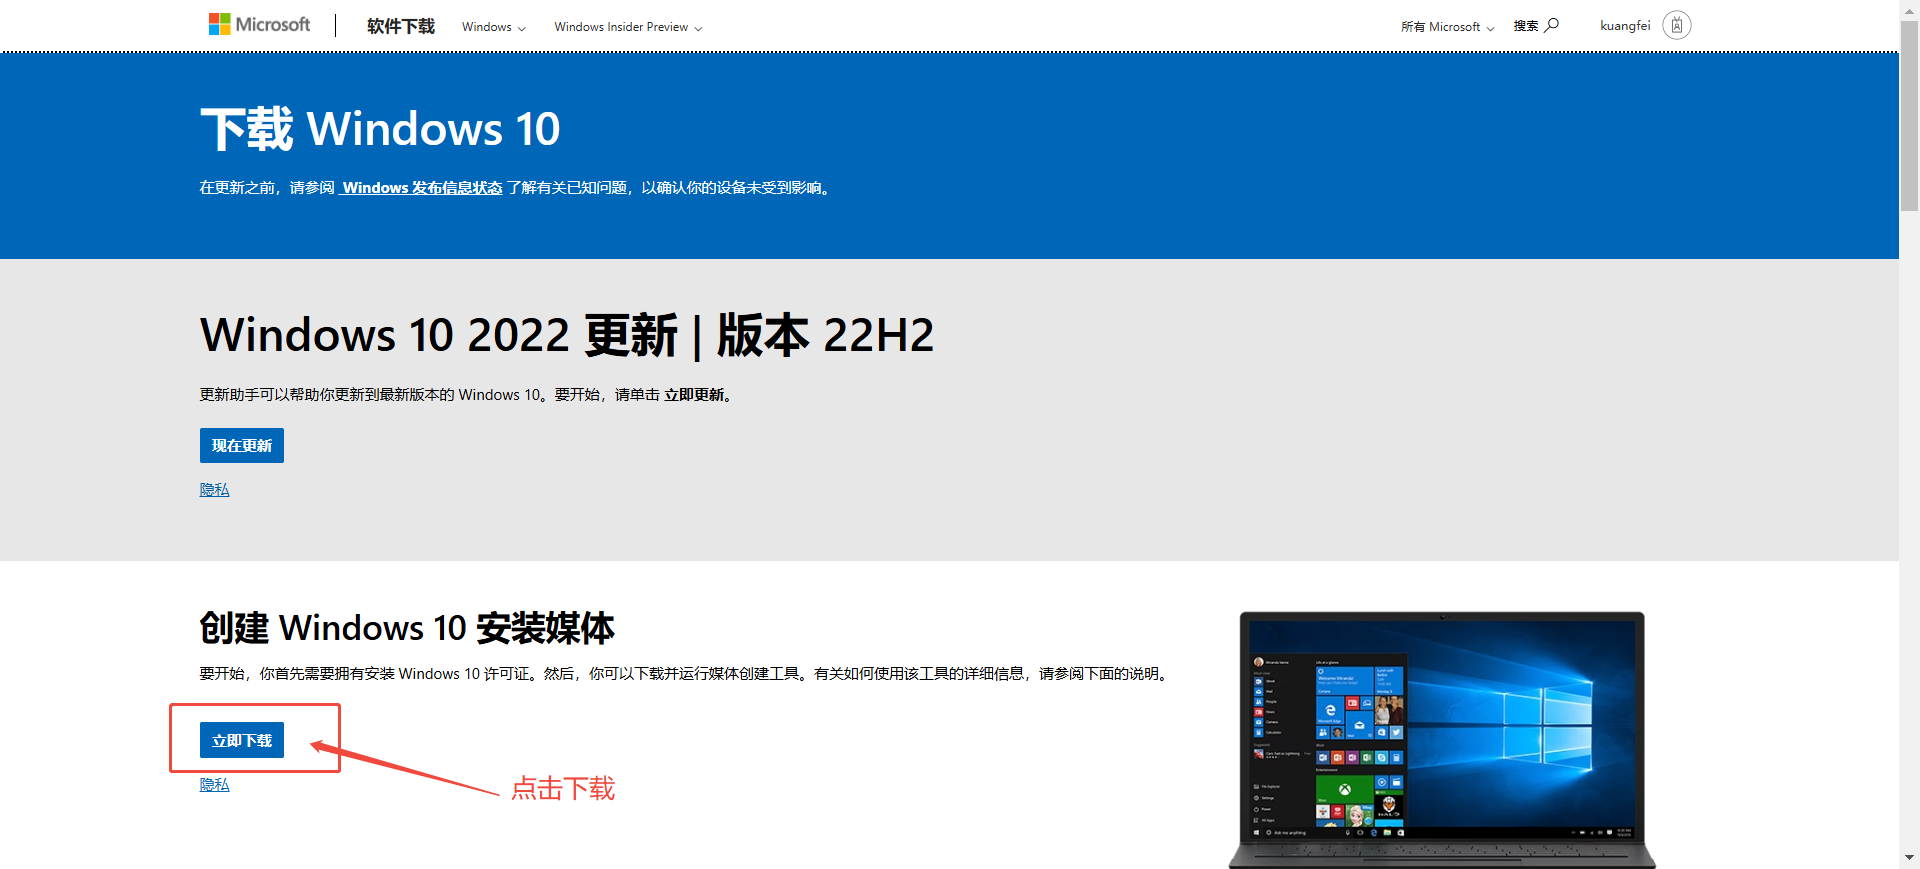Screen dimensions: 1920x869
Task: Open the Windows 发布信息状态 link
Action: point(421,188)
